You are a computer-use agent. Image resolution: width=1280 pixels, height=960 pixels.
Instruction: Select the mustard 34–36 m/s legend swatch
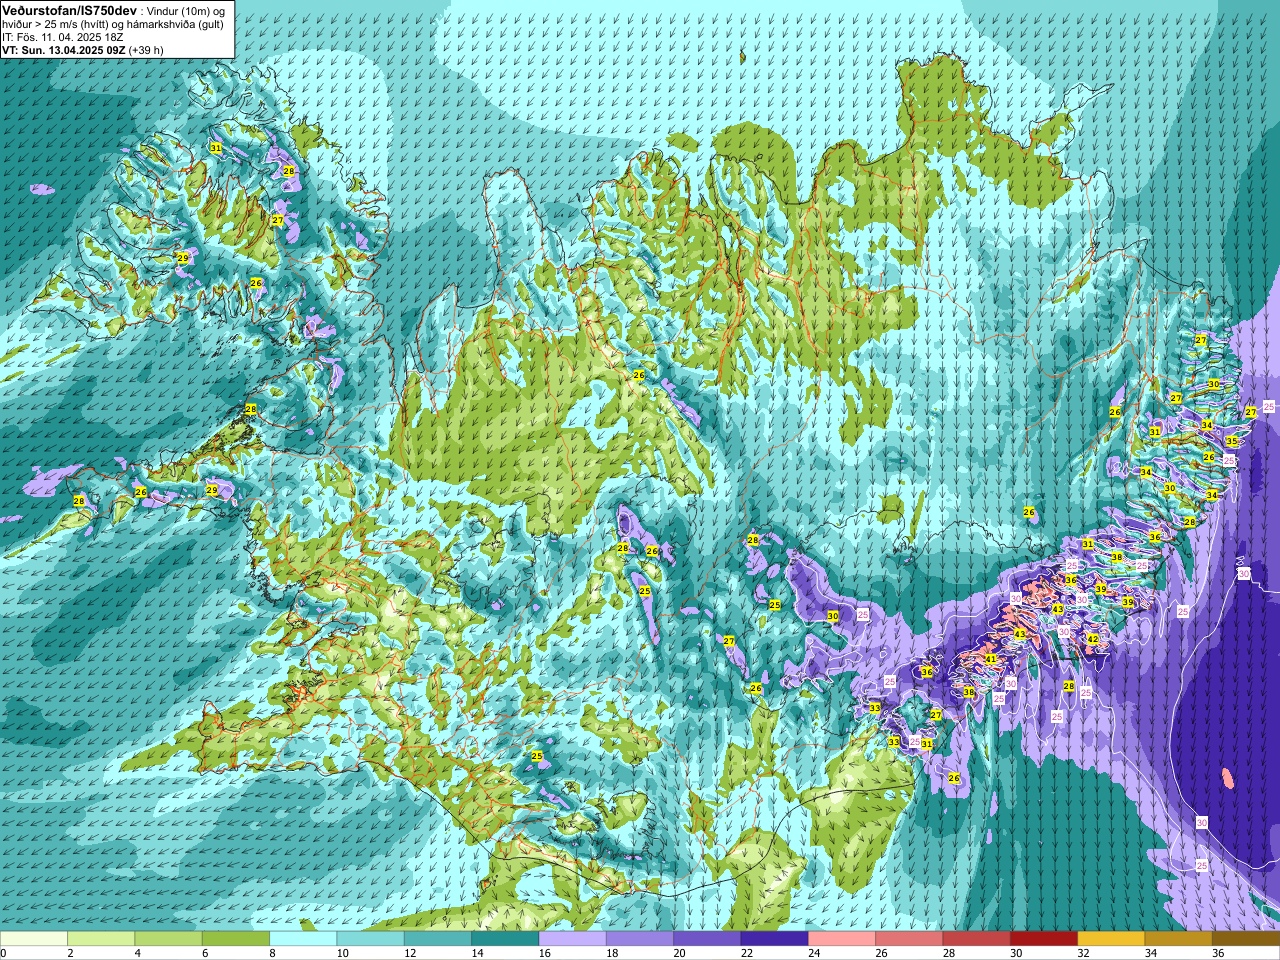click(x=1177, y=939)
